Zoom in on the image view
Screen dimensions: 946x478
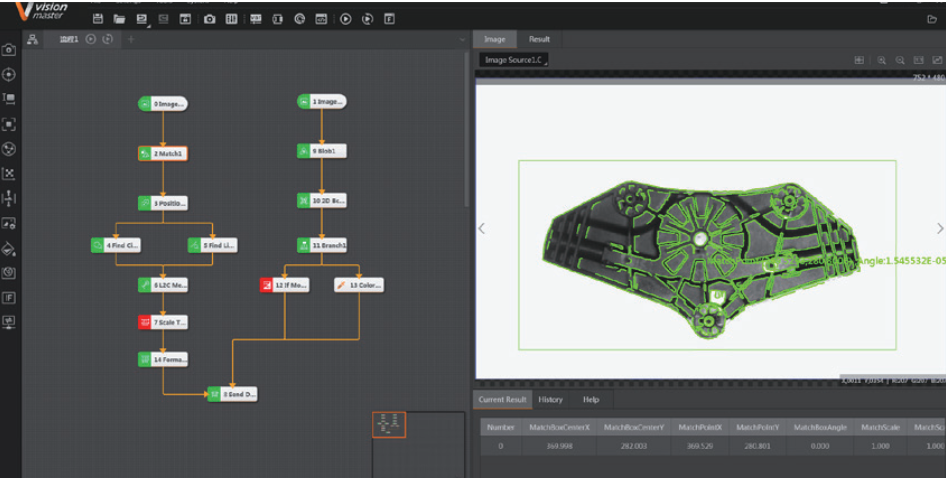click(881, 60)
